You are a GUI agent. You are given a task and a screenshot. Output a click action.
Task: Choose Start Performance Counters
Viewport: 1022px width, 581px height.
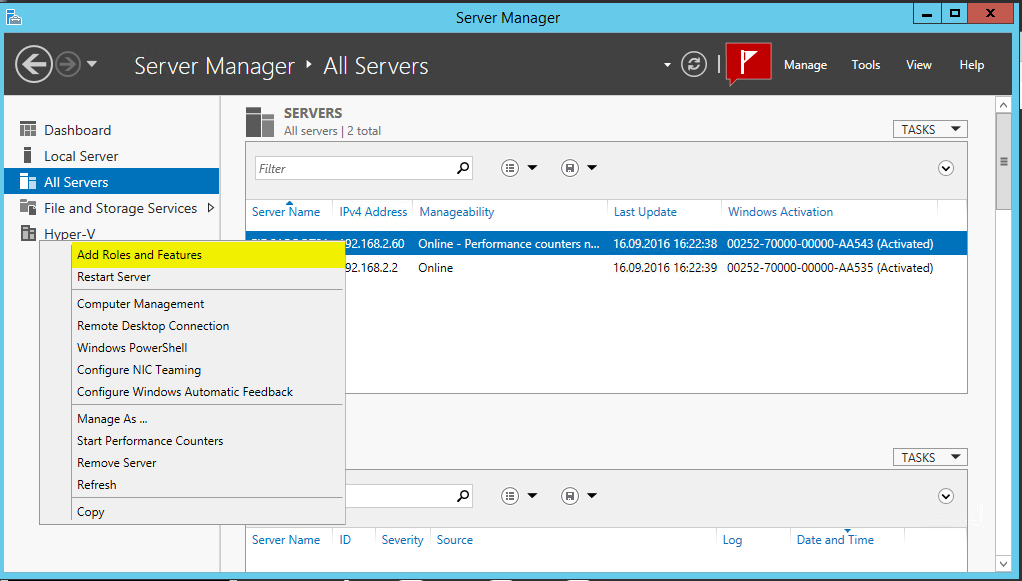click(x=207, y=441)
